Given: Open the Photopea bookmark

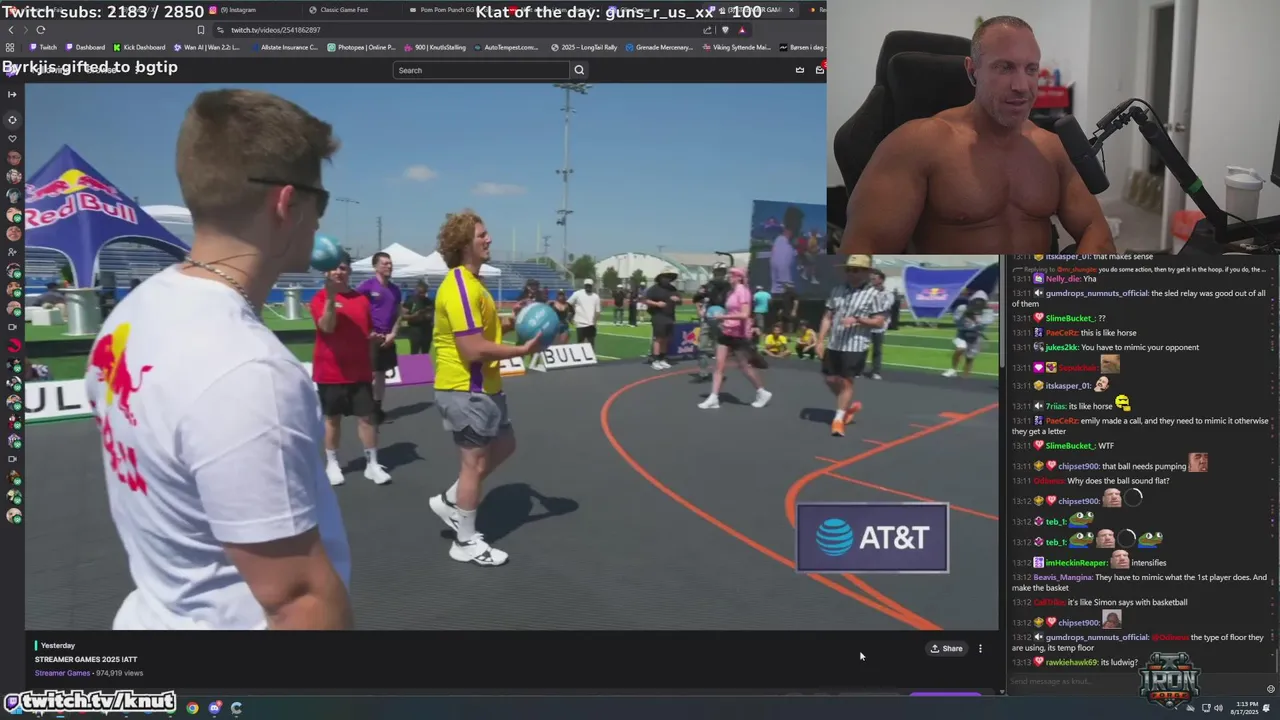Looking at the screenshot, I should point(361,47).
